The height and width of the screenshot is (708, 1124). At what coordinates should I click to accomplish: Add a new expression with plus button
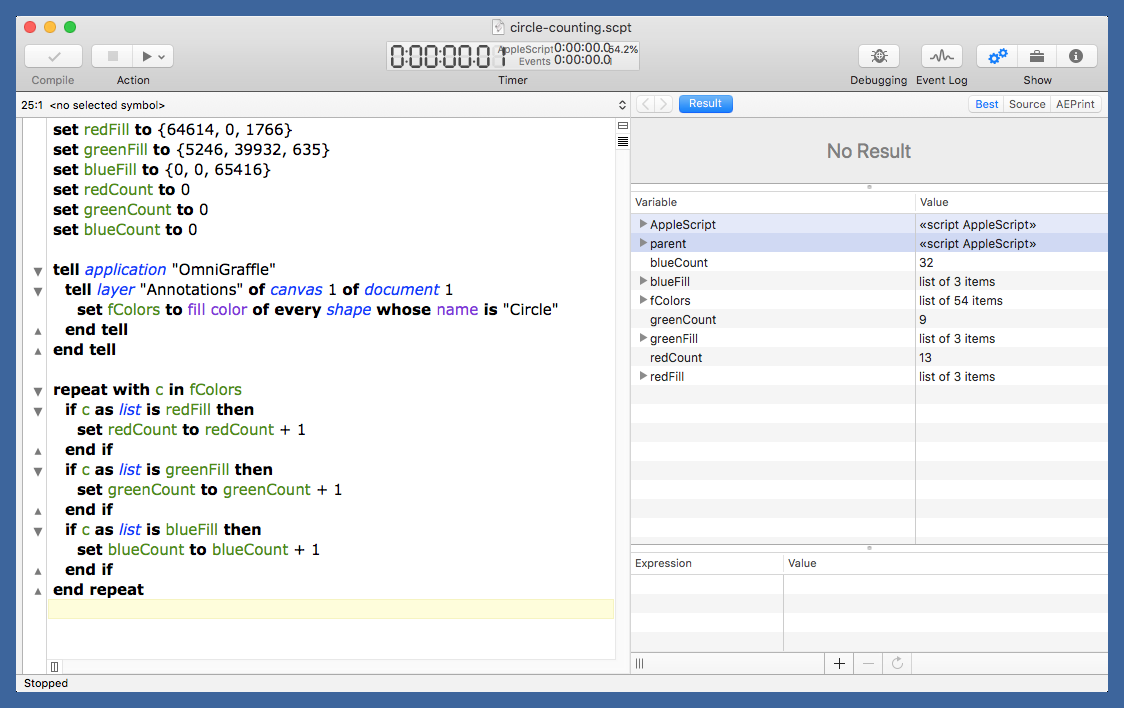click(839, 663)
